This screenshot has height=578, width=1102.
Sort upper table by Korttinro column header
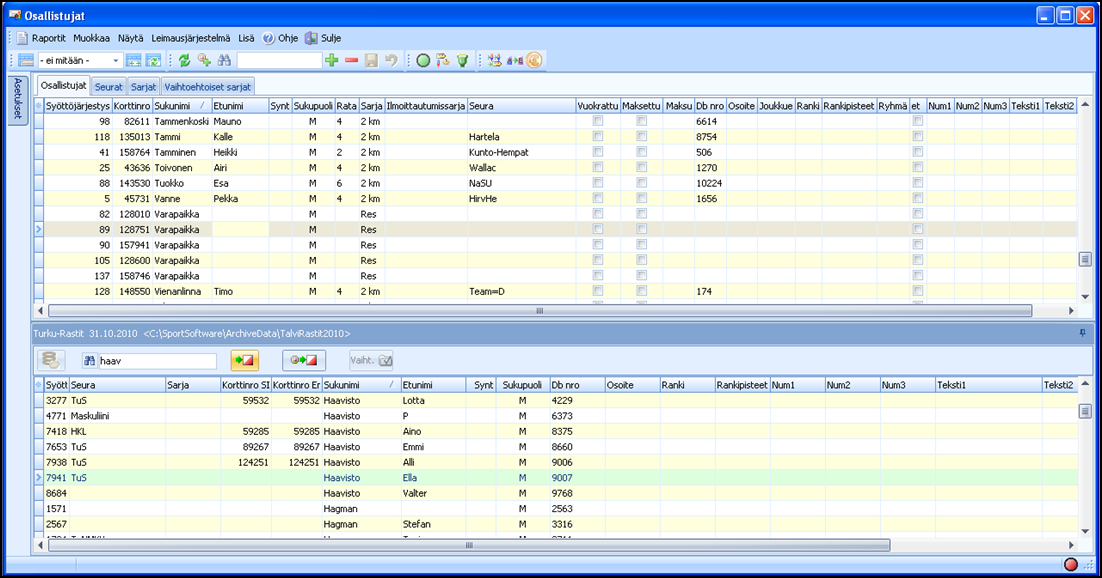(132, 106)
